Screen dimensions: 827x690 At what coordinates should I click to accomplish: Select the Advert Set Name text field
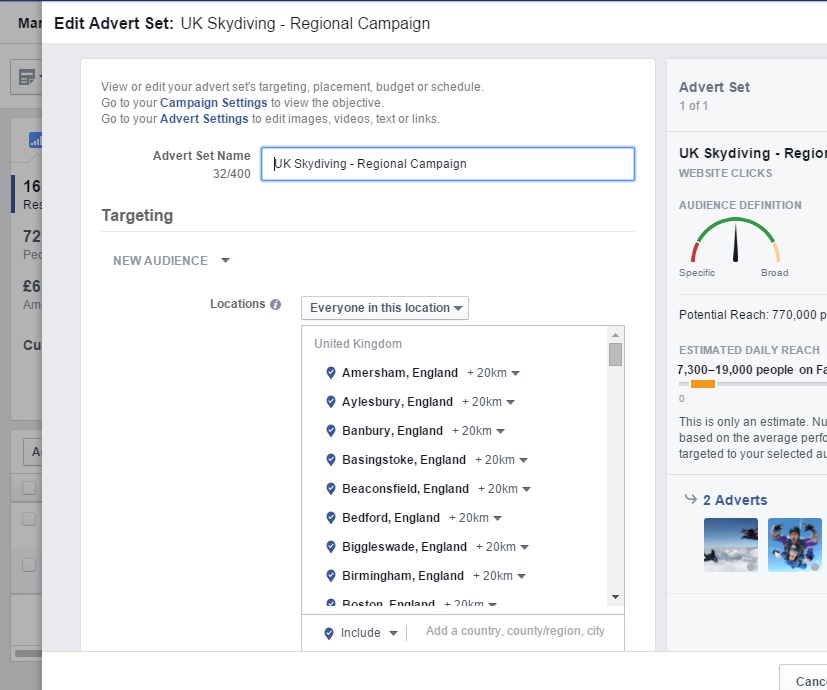[447, 163]
